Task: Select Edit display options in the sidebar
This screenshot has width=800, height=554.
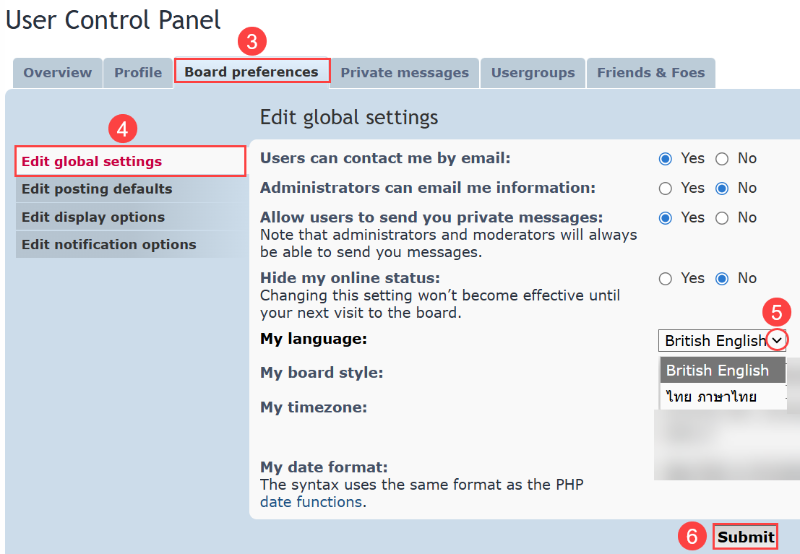Action: coord(93,217)
